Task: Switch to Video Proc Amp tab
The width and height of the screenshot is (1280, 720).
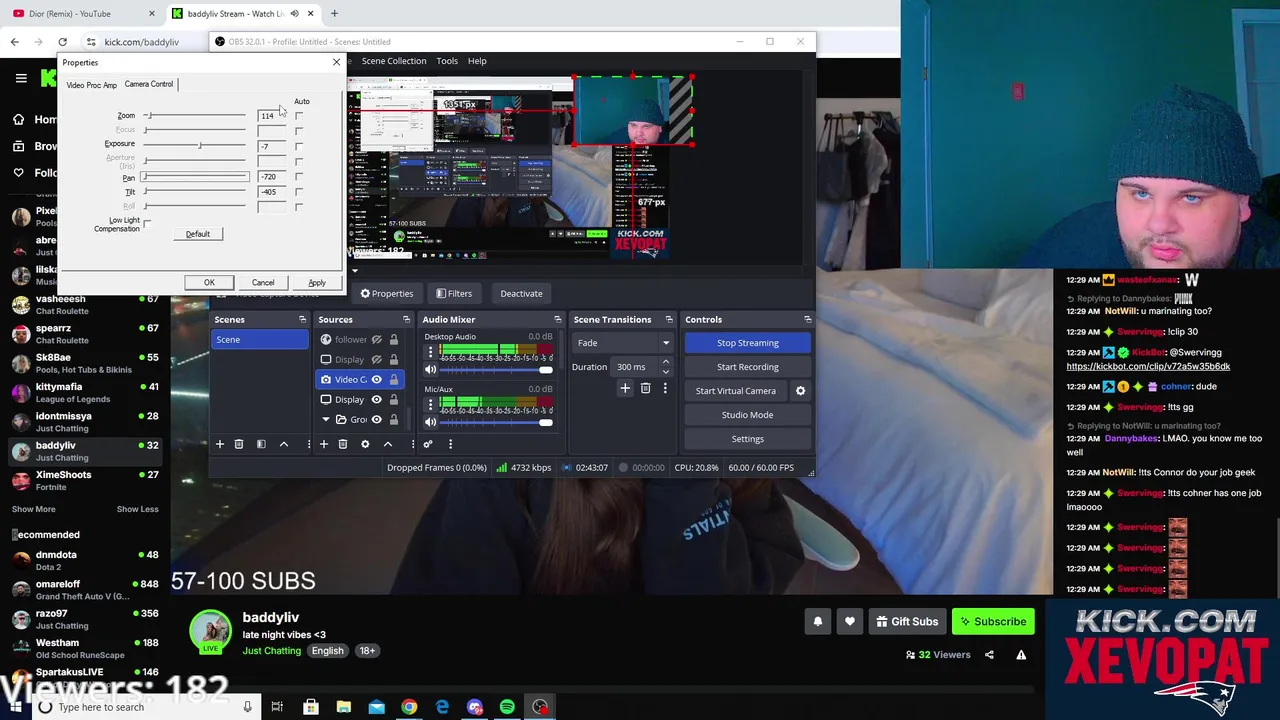Action: [92, 85]
